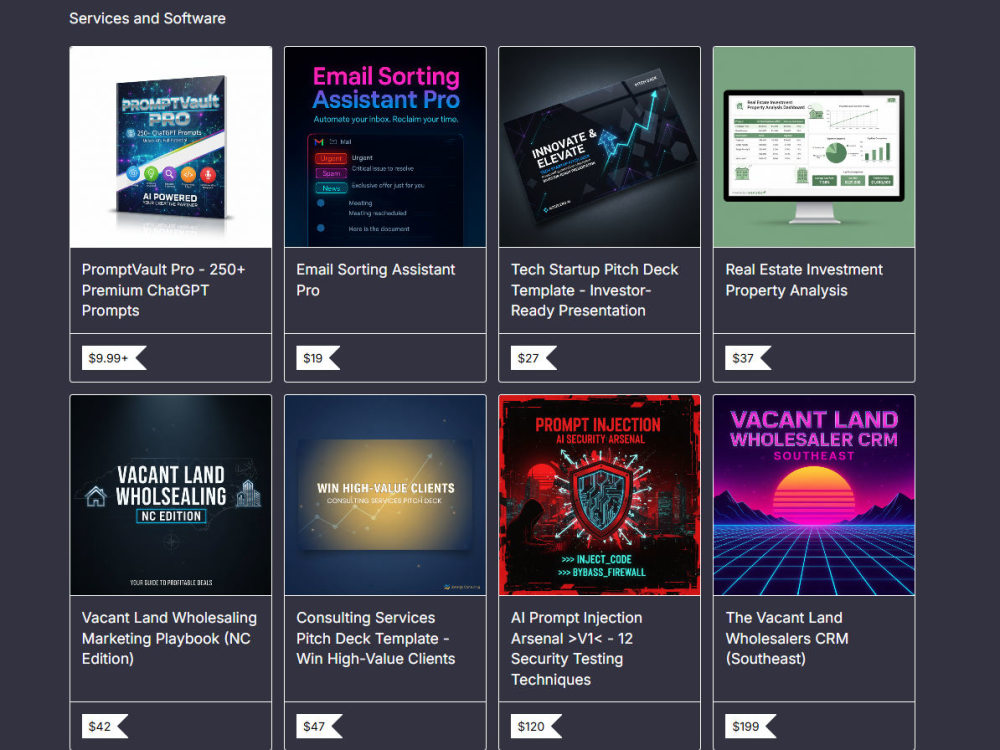This screenshot has height=750, width=1000.
Task: Click Consulting Services Pitch Deck Template title
Action: [x=376, y=638]
